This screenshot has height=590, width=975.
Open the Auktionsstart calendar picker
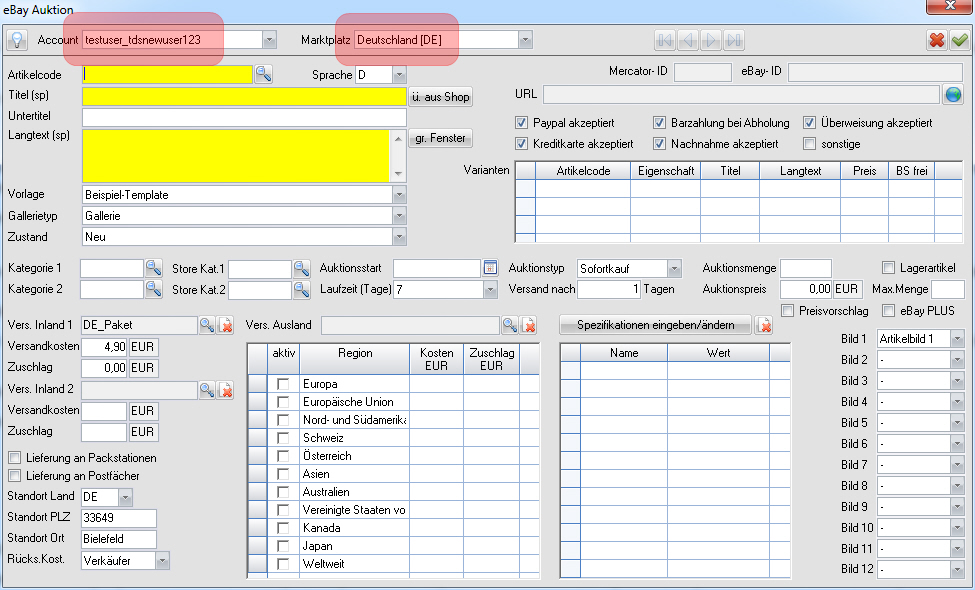[x=491, y=268]
